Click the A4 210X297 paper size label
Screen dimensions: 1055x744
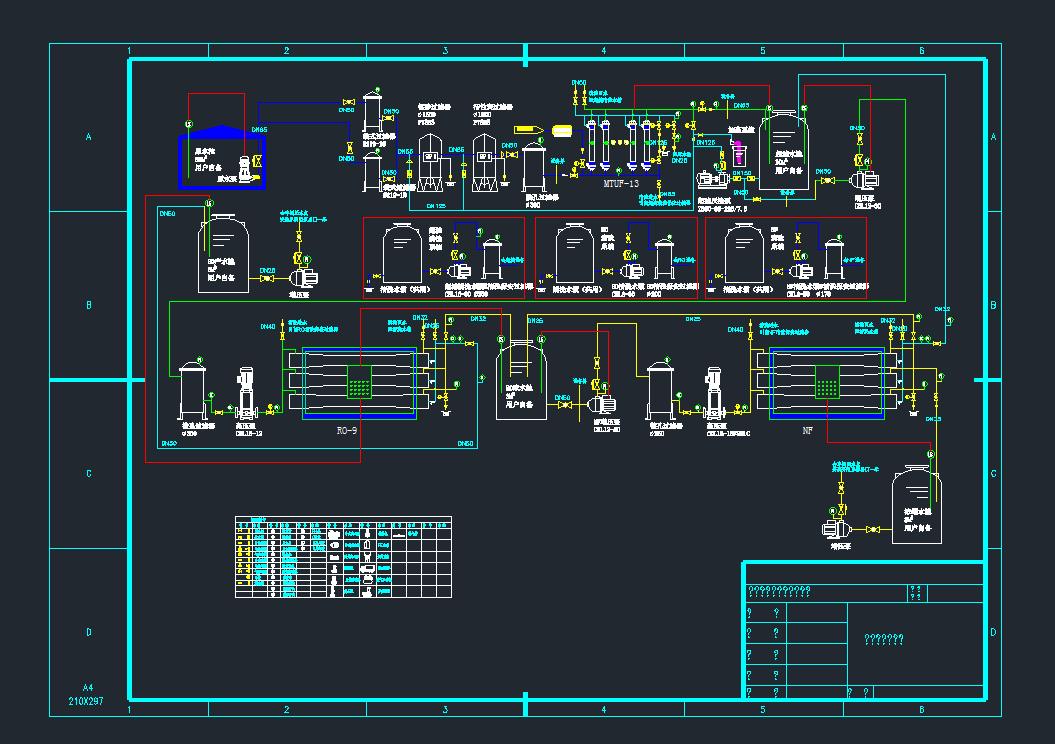pos(92,695)
